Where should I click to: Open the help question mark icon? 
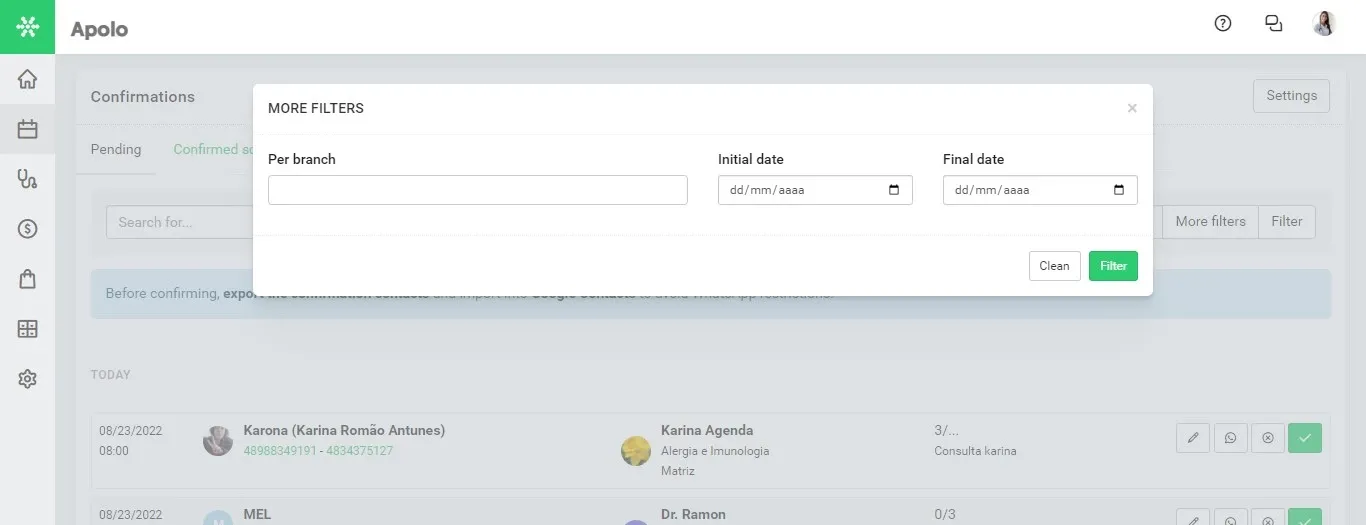(x=1223, y=24)
